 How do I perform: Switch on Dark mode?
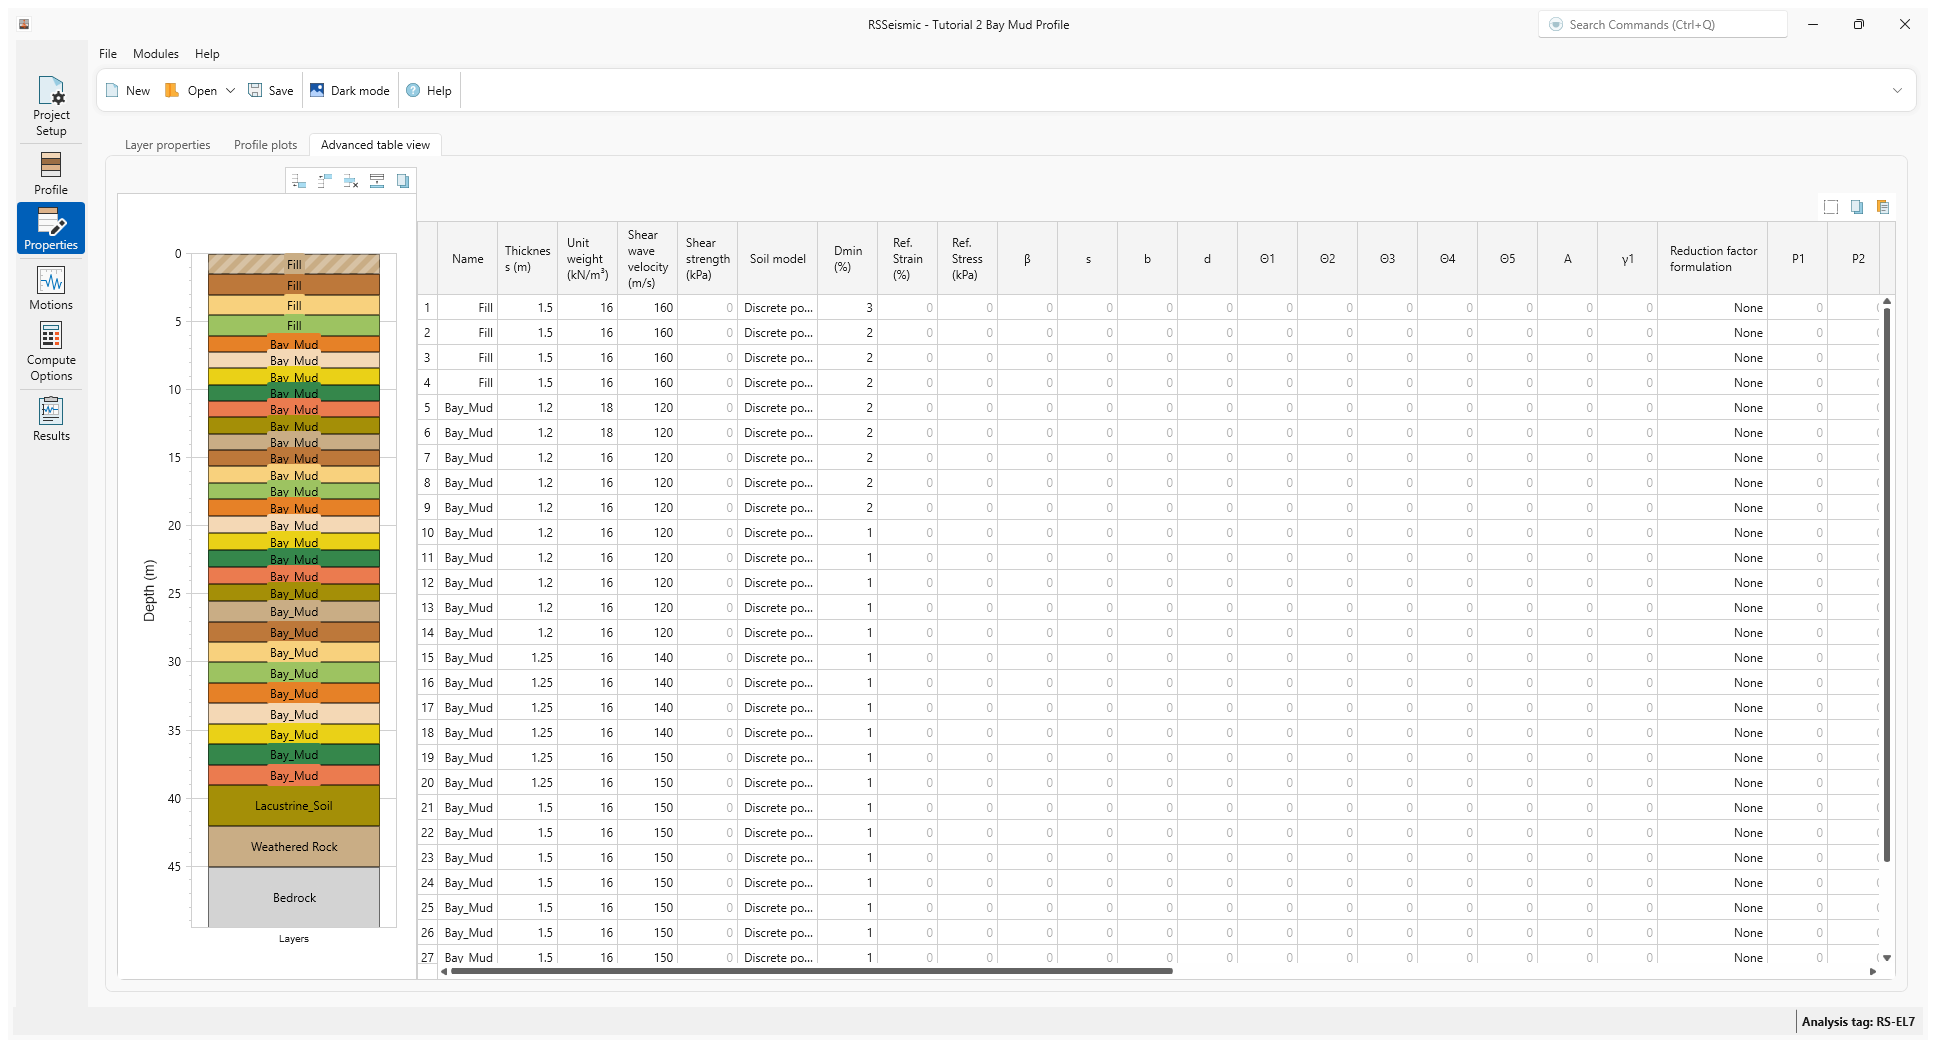click(349, 90)
